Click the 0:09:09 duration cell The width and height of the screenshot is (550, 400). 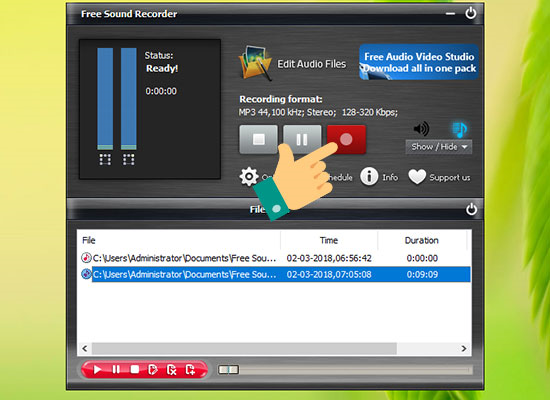(422, 274)
